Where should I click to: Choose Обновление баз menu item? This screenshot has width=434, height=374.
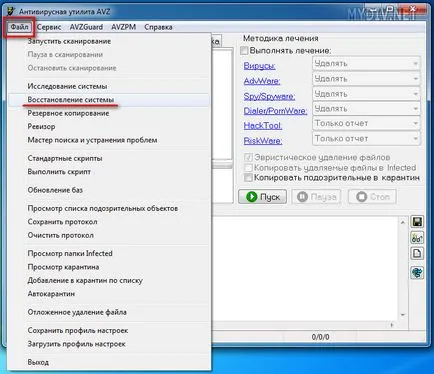pyautogui.click(x=109, y=190)
